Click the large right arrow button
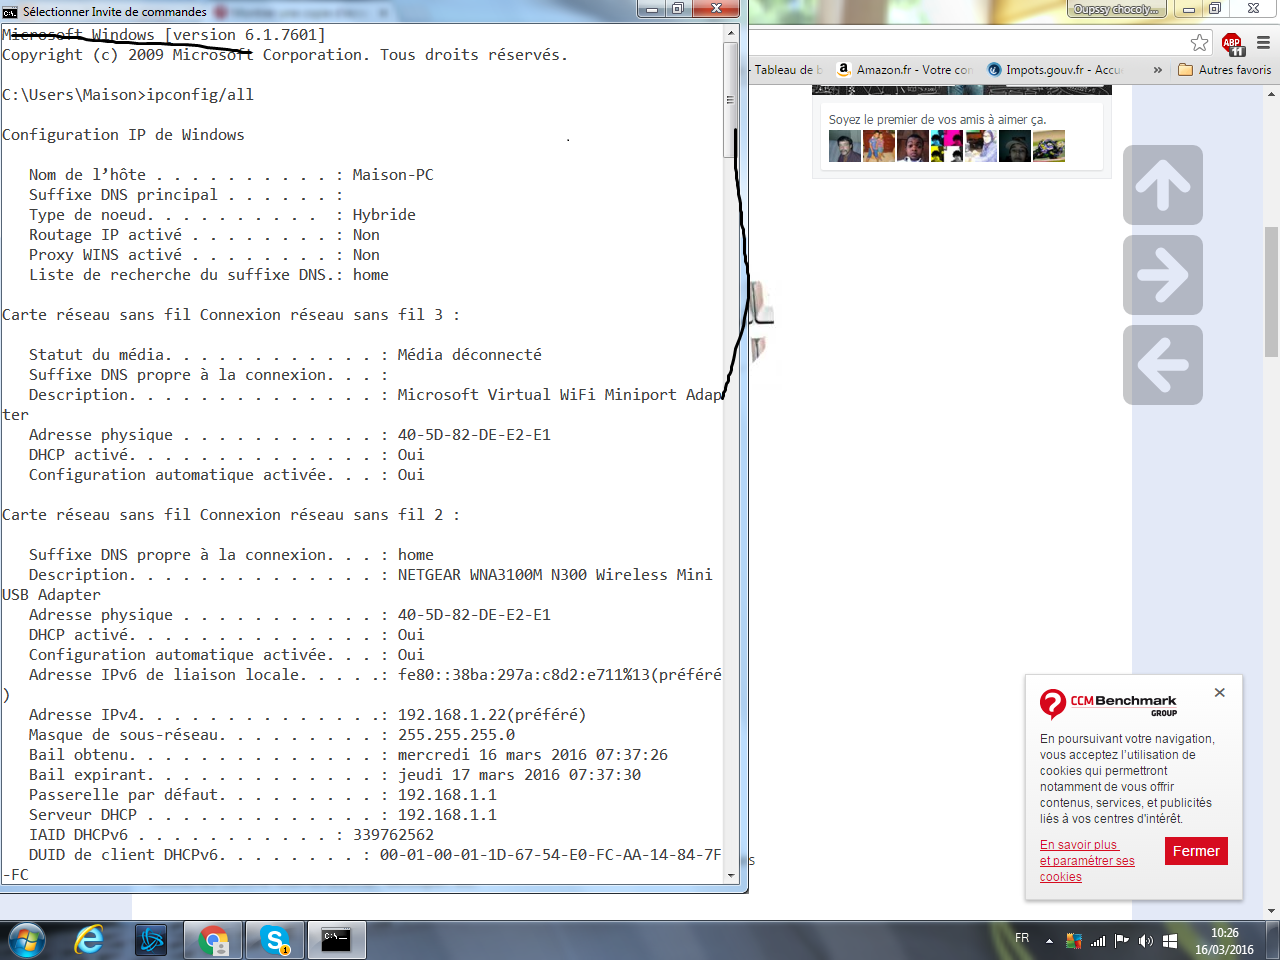 tap(1162, 275)
